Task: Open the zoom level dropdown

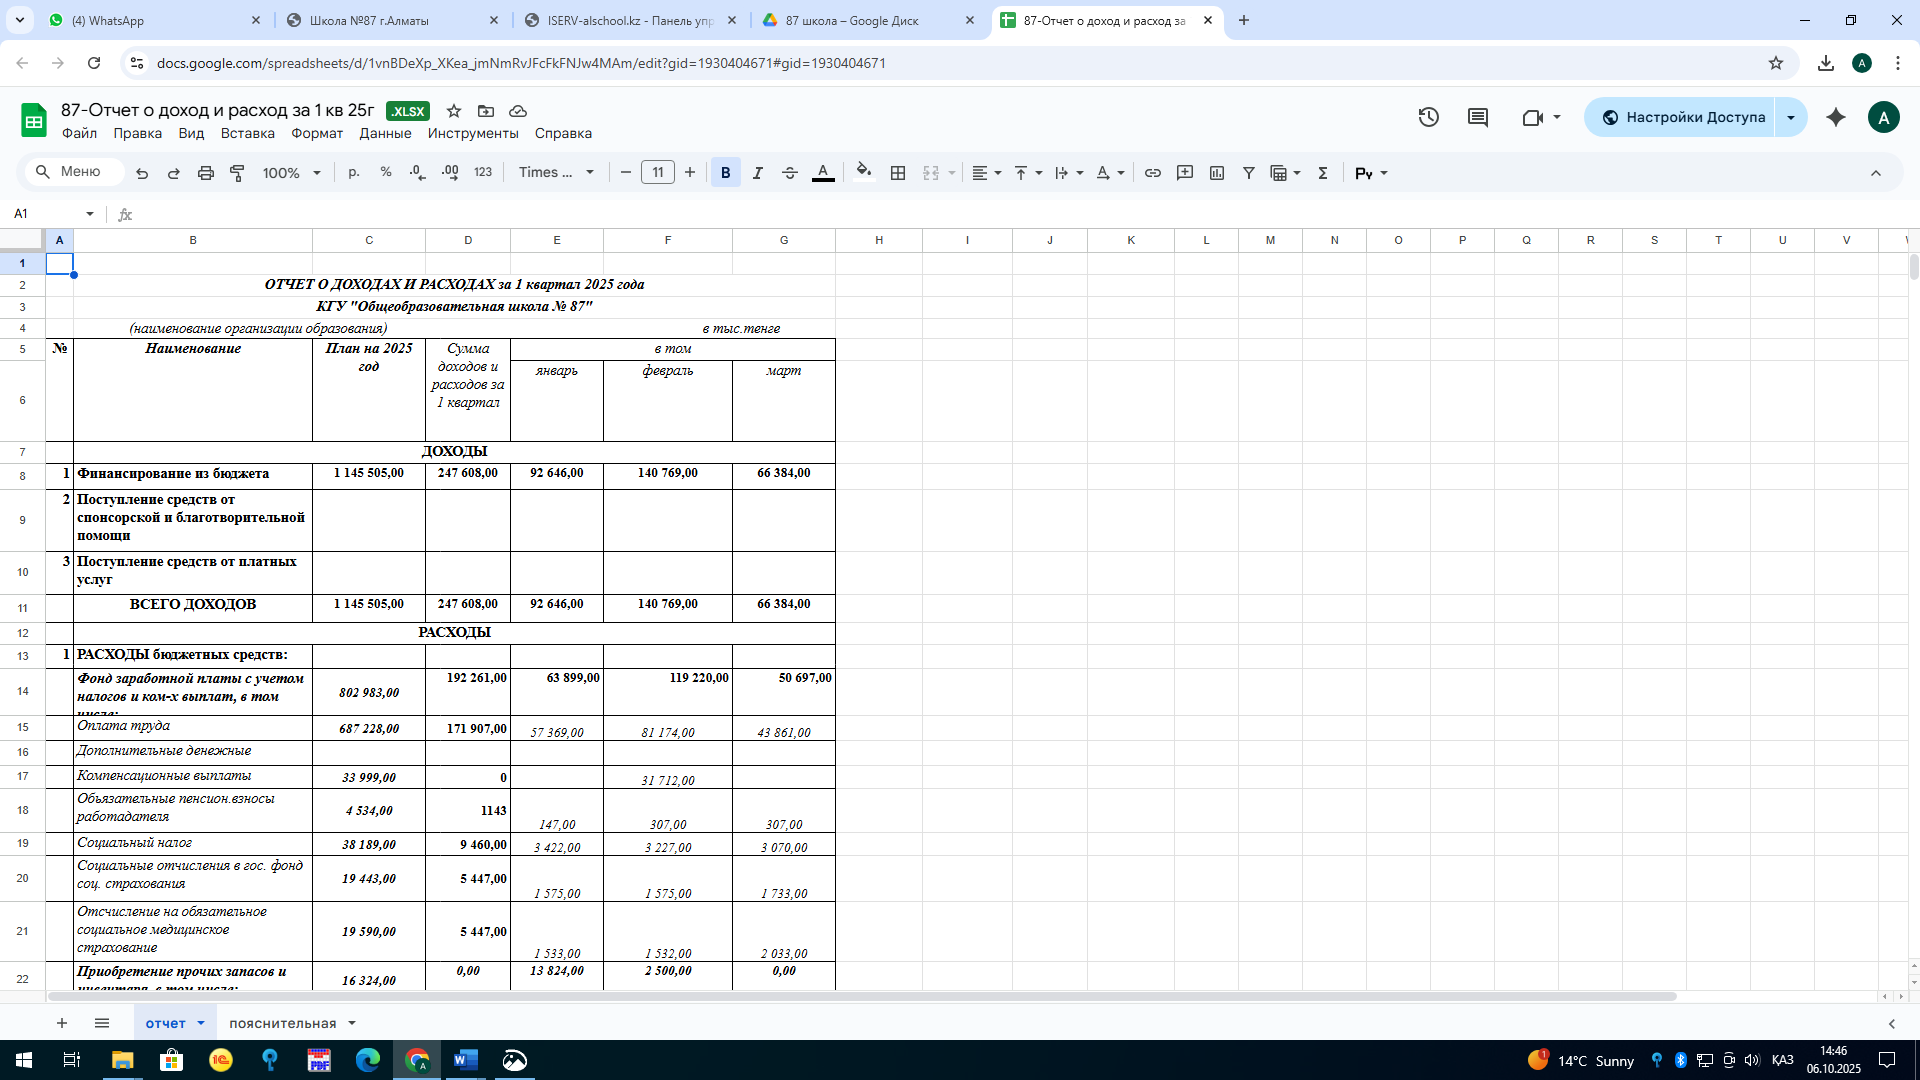Action: (291, 173)
